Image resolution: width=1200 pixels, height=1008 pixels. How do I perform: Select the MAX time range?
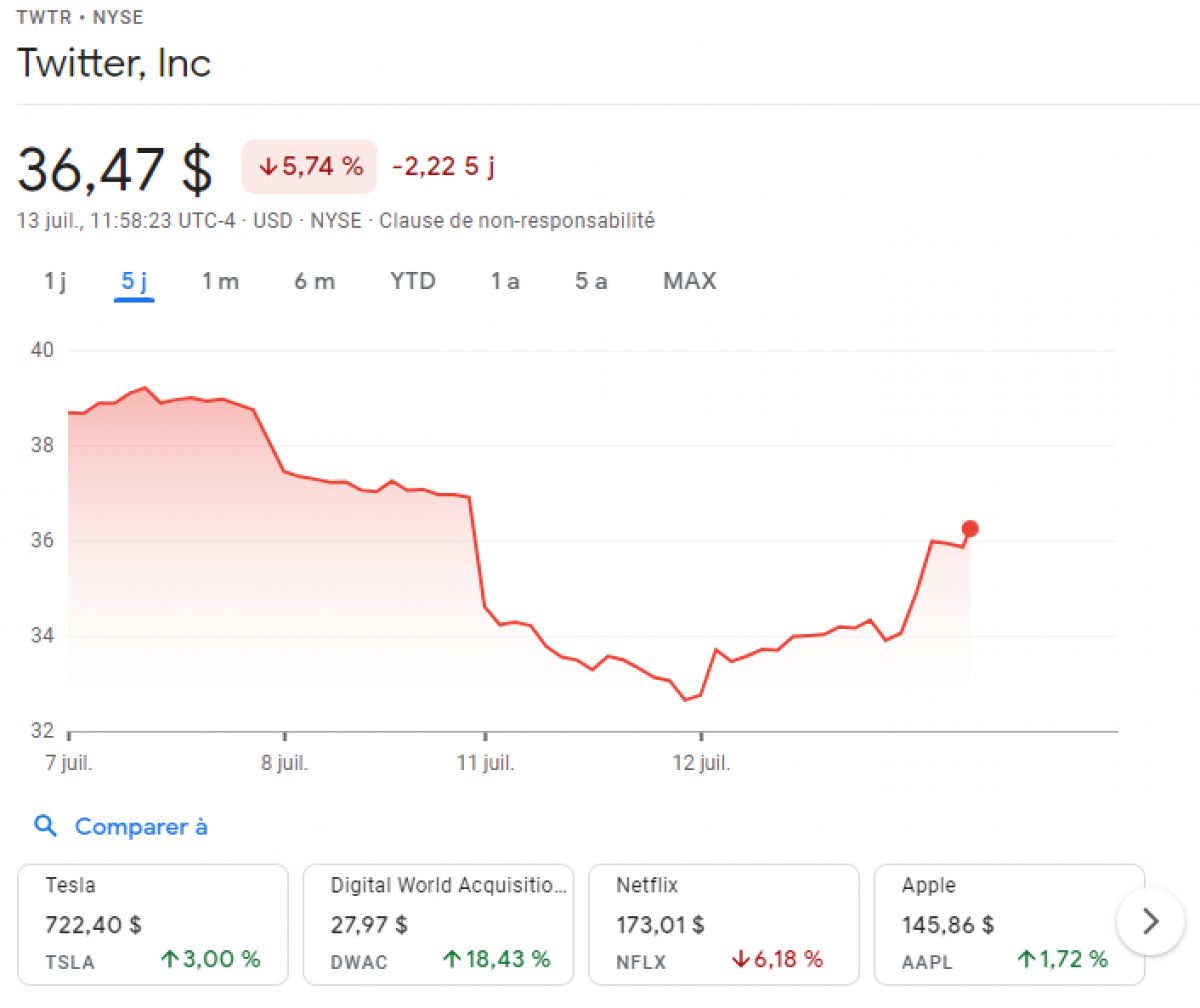690,281
